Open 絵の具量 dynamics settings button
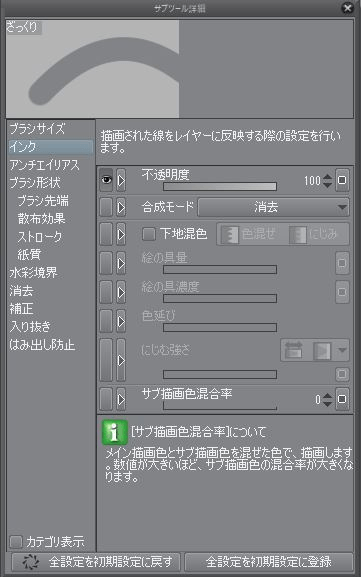Screen dimensions: 361x577 click(x=342, y=263)
